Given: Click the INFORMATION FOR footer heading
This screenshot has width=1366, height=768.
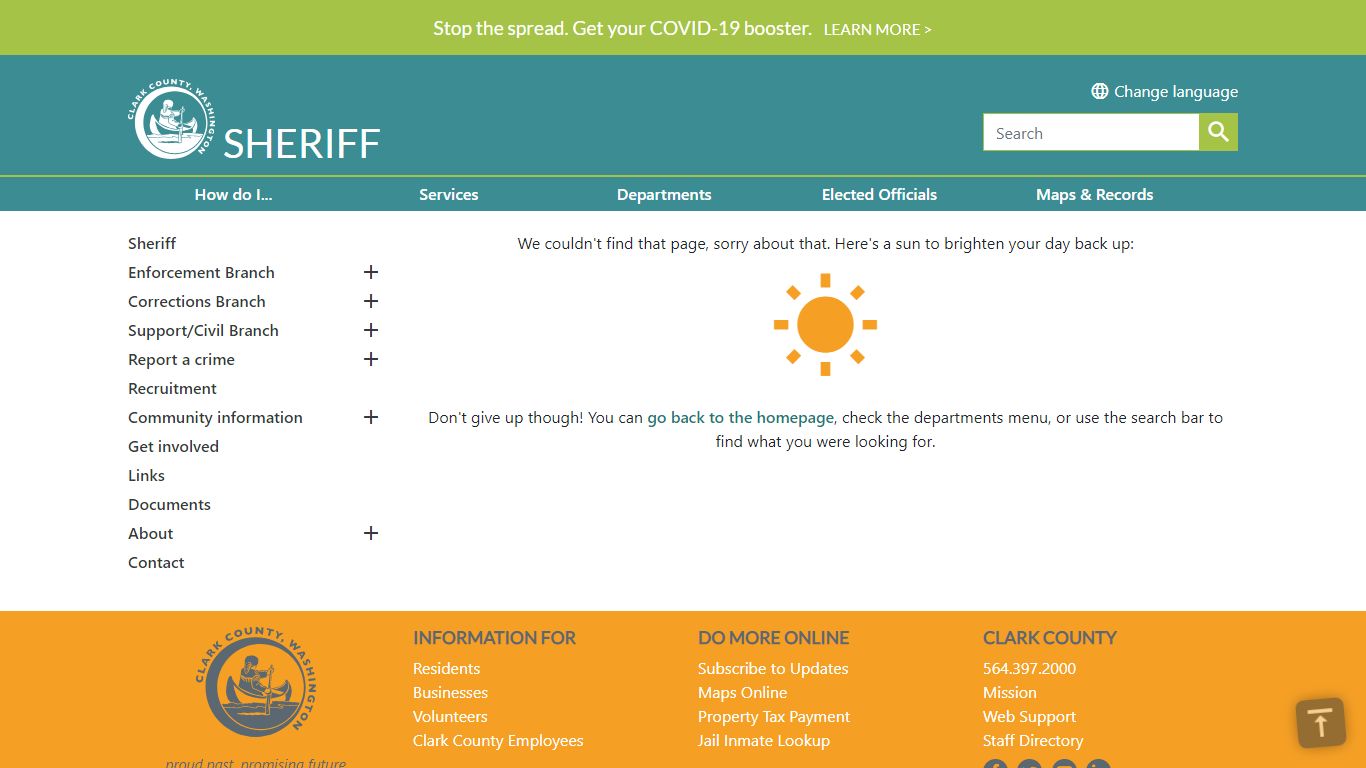Looking at the screenshot, I should [x=494, y=637].
